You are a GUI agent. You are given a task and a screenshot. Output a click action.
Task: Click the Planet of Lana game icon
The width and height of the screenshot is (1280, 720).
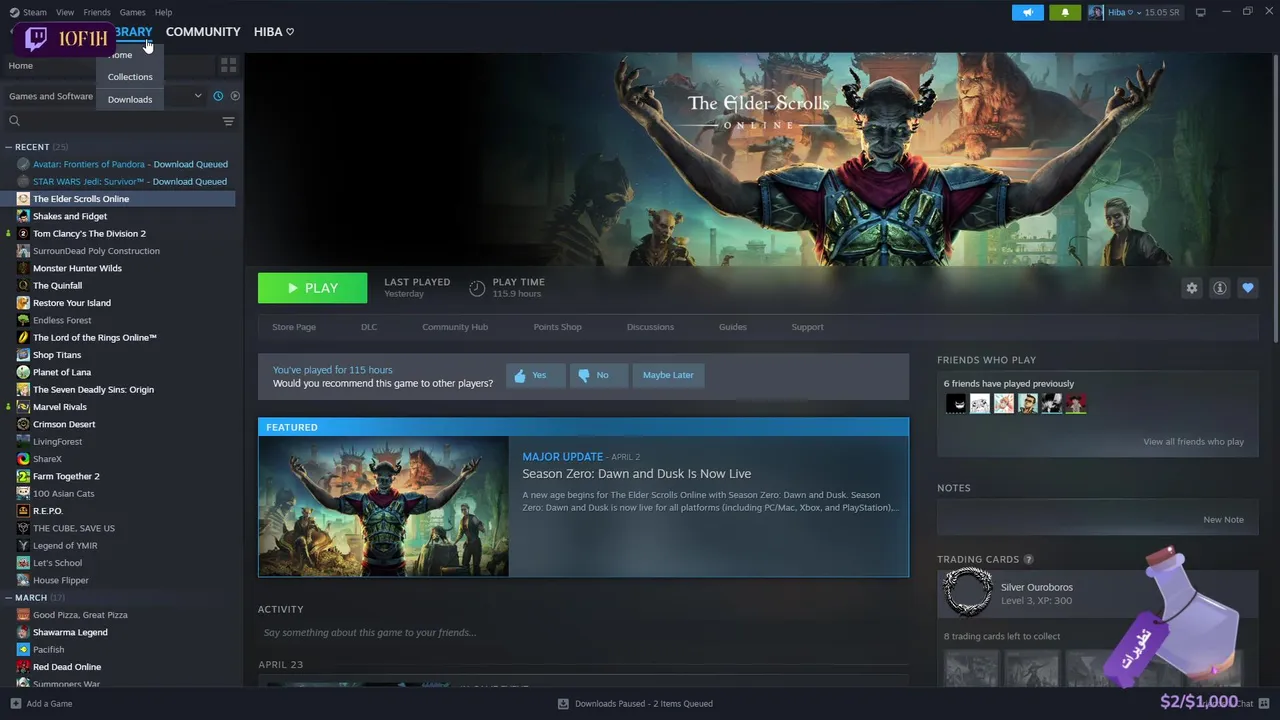point(23,372)
